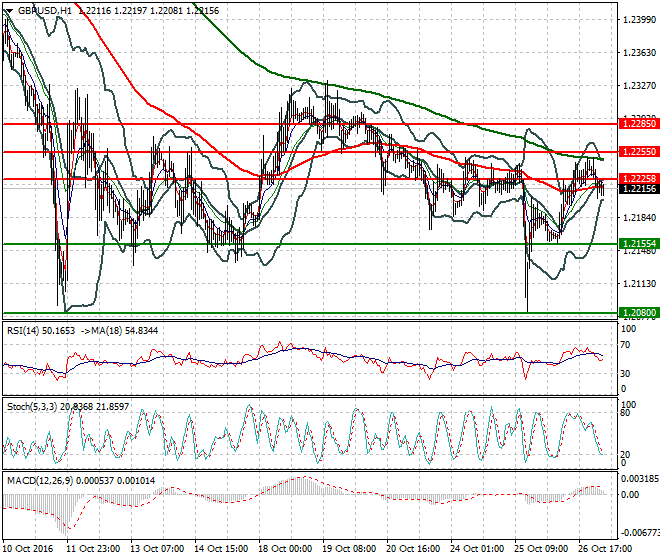Select the ->MA(18) 54.8344 label text
This screenshot has width=660, height=560.
click(119, 331)
